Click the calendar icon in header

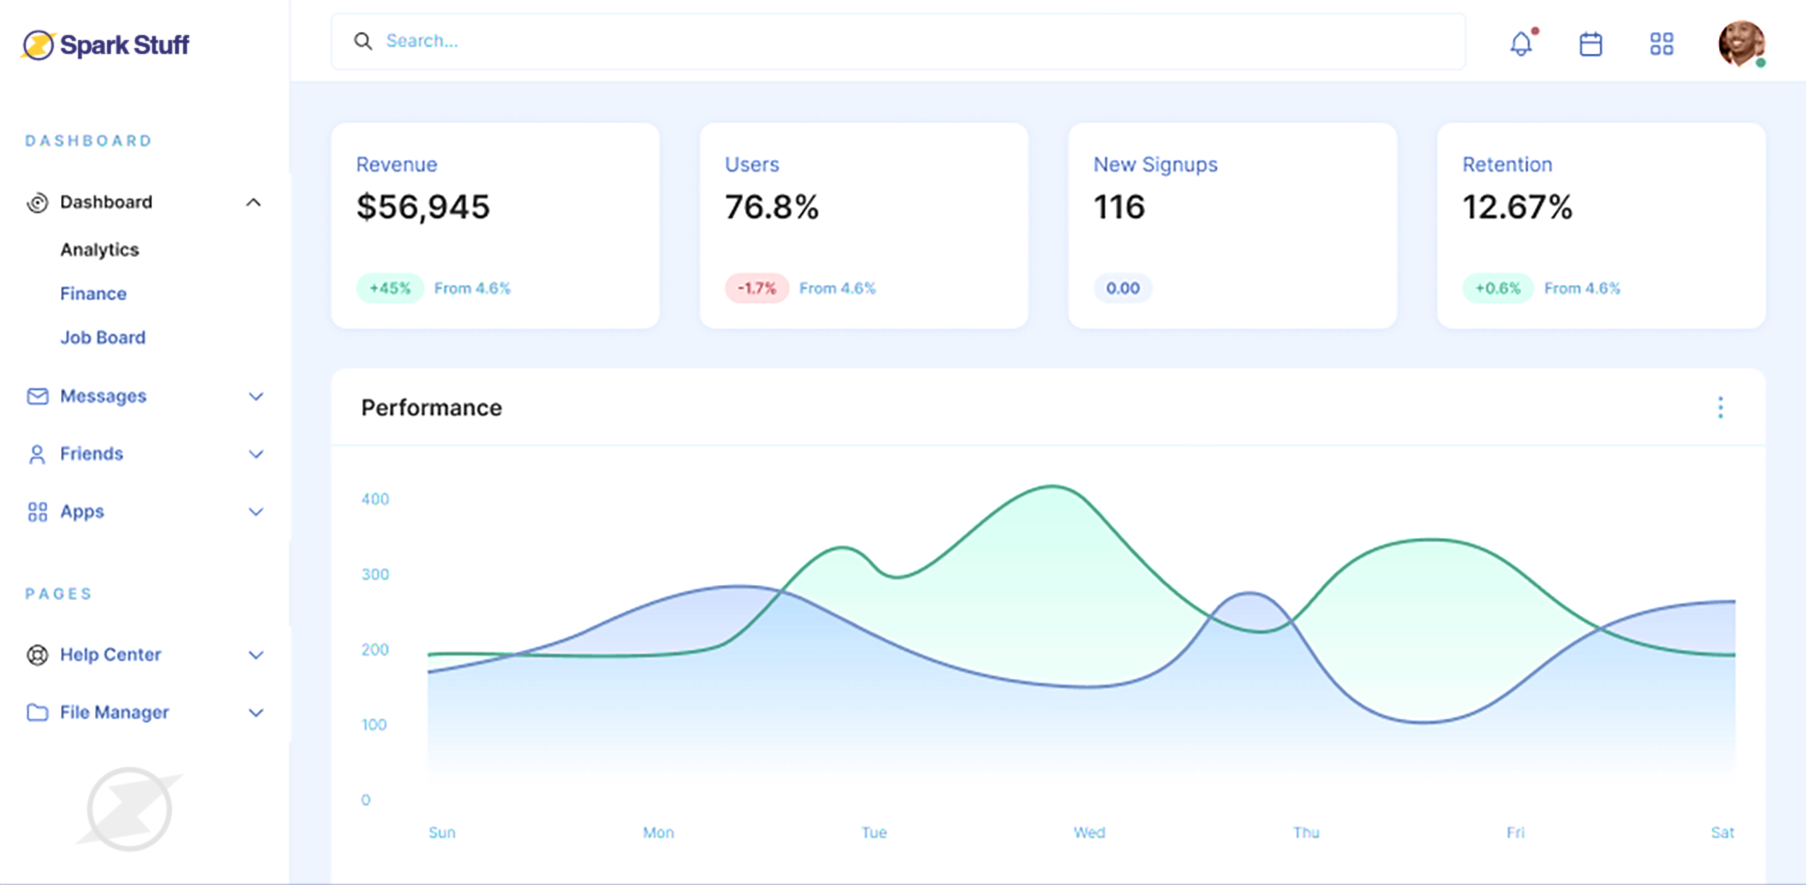1590,44
